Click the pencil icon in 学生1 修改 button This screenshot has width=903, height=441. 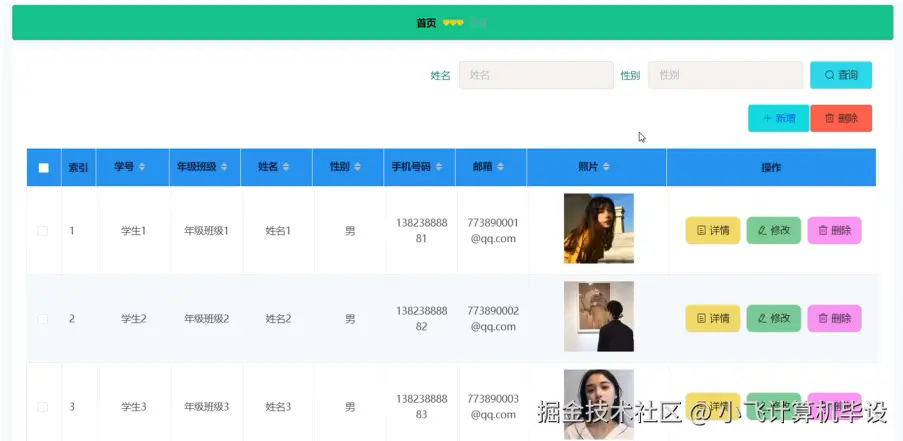pos(762,230)
